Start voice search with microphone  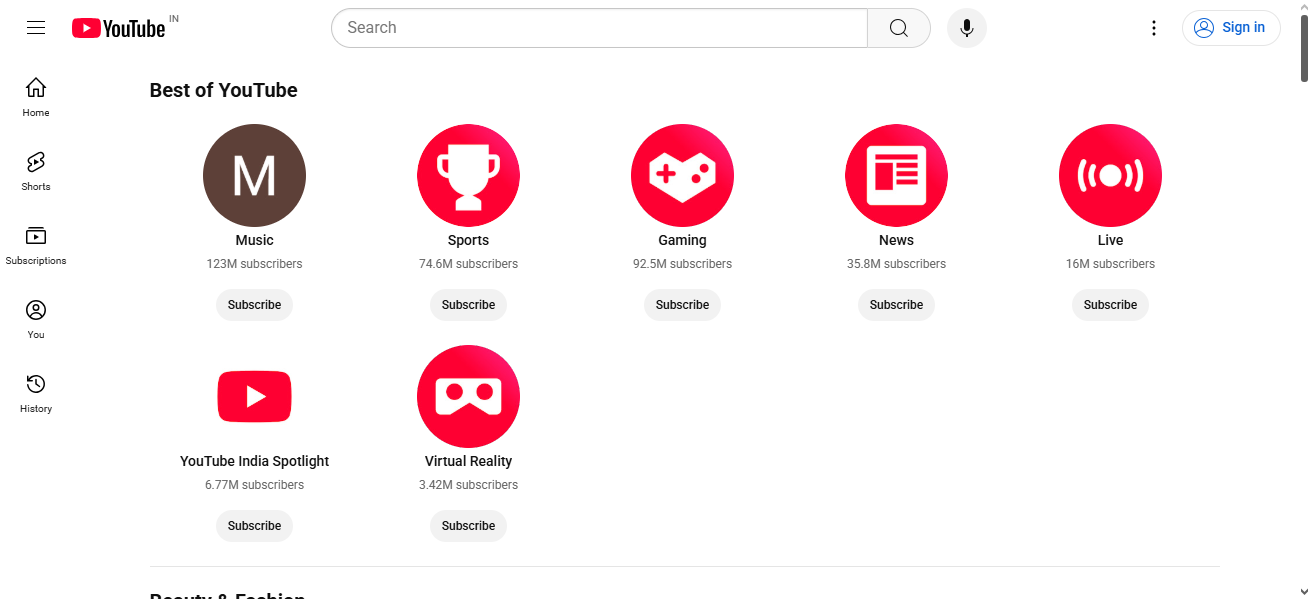(x=967, y=28)
